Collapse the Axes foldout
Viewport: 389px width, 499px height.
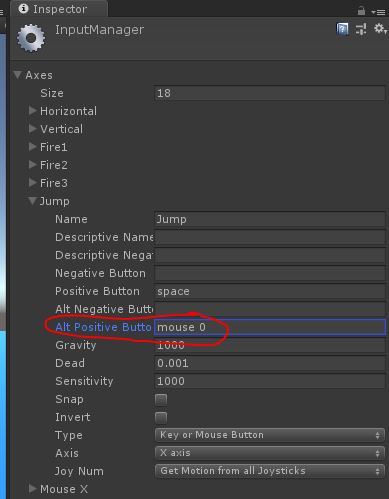tap(18, 75)
